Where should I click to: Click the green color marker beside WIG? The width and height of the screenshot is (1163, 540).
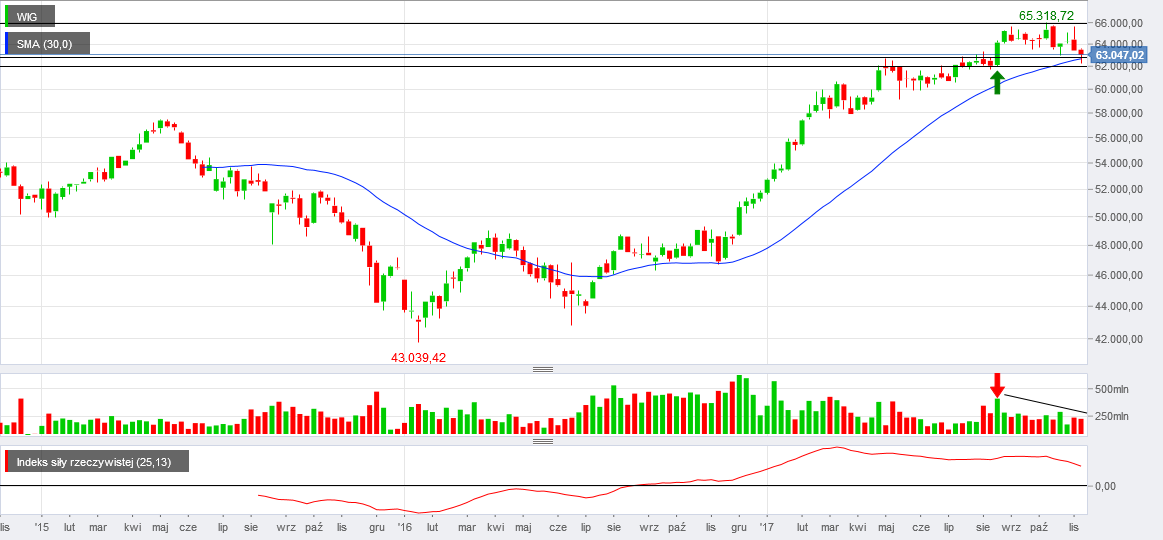pos(7,16)
